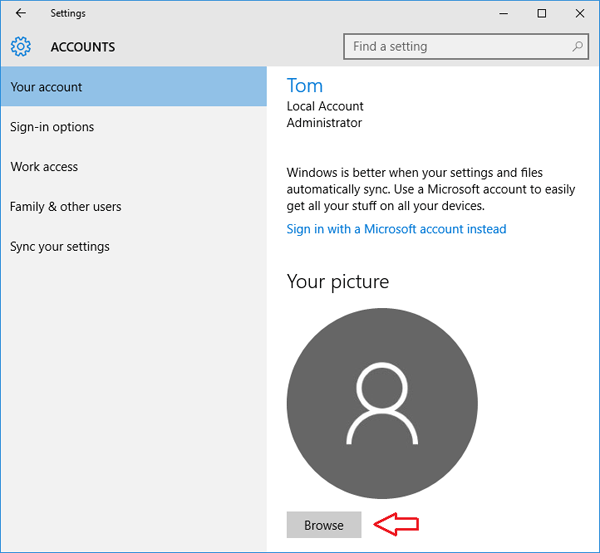600x553 pixels.
Task: Click the default user avatar picture
Action: pos(382,403)
